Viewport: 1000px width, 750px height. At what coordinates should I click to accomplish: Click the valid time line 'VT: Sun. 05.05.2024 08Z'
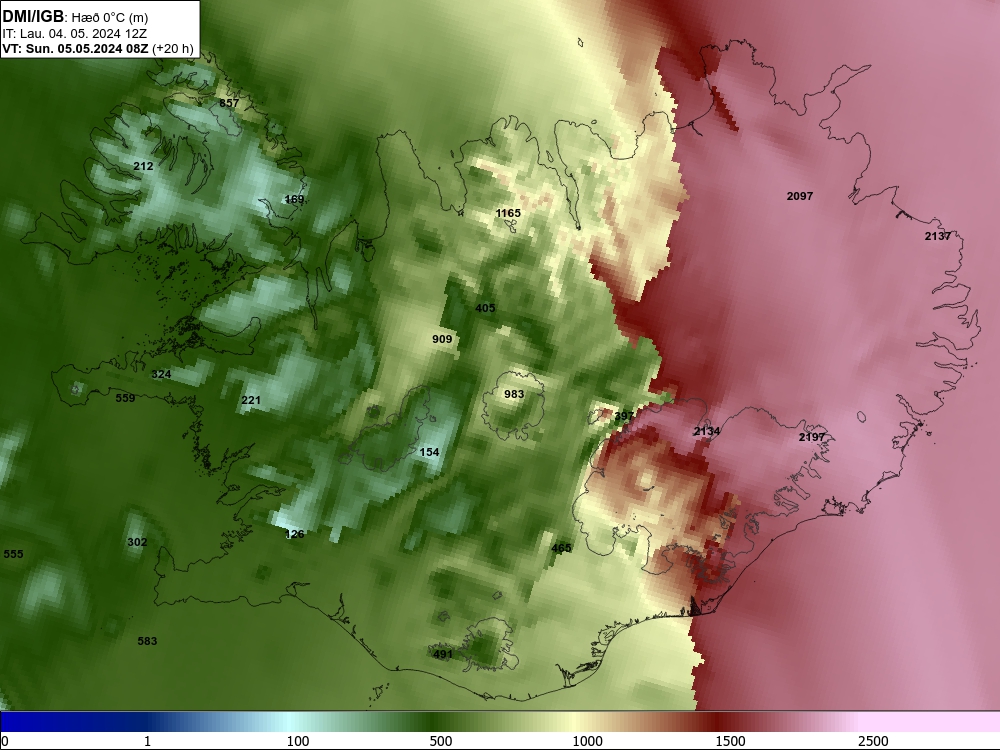76,48
